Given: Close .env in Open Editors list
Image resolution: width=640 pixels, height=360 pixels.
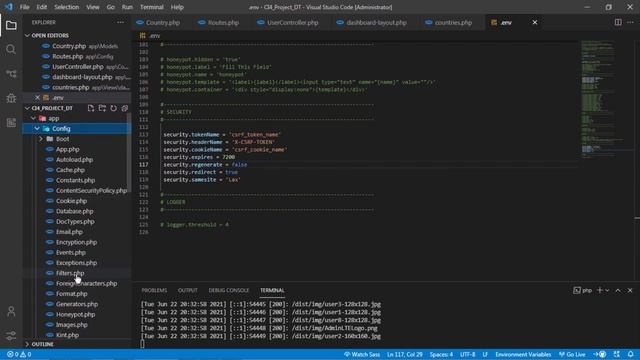Looking at the screenshot, I should tap(37, 98).
